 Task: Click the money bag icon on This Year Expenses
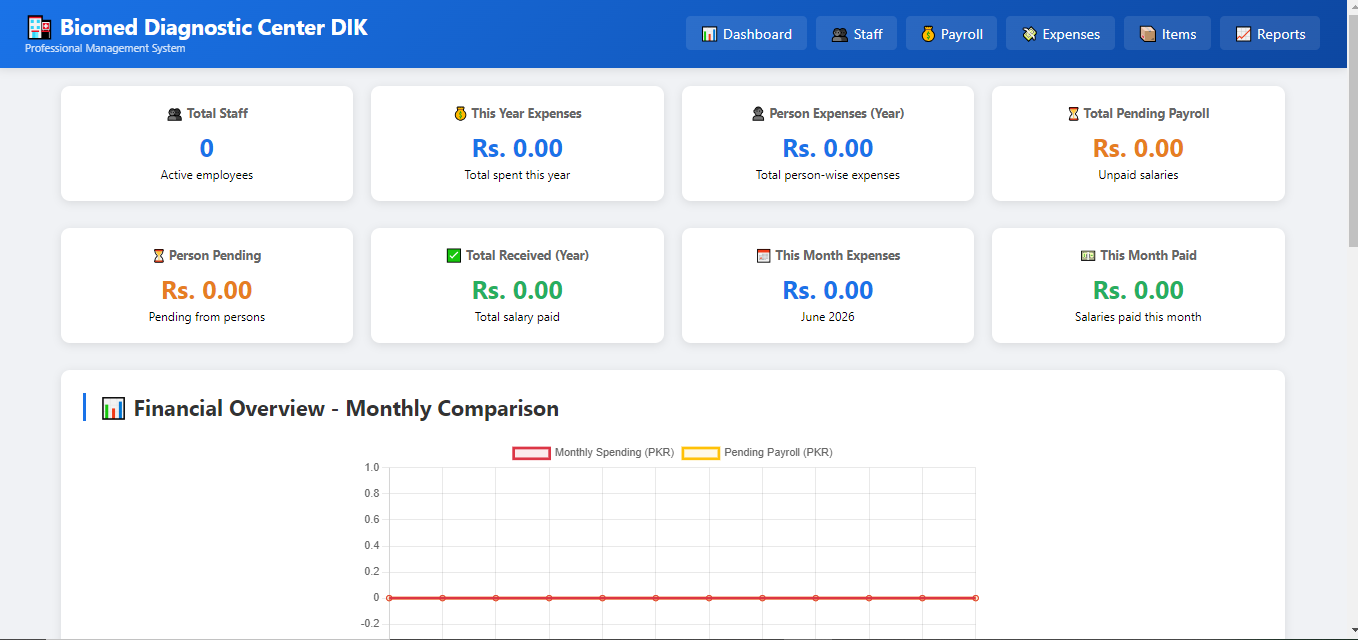pyautogui.click(x=460, y=114)
